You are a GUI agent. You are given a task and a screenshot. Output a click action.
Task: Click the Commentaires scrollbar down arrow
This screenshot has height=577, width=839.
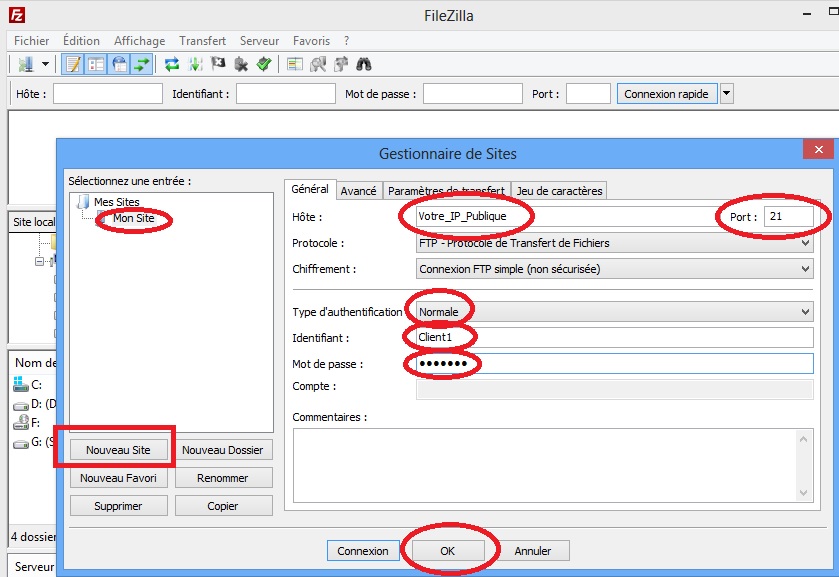tap(803, 492)
